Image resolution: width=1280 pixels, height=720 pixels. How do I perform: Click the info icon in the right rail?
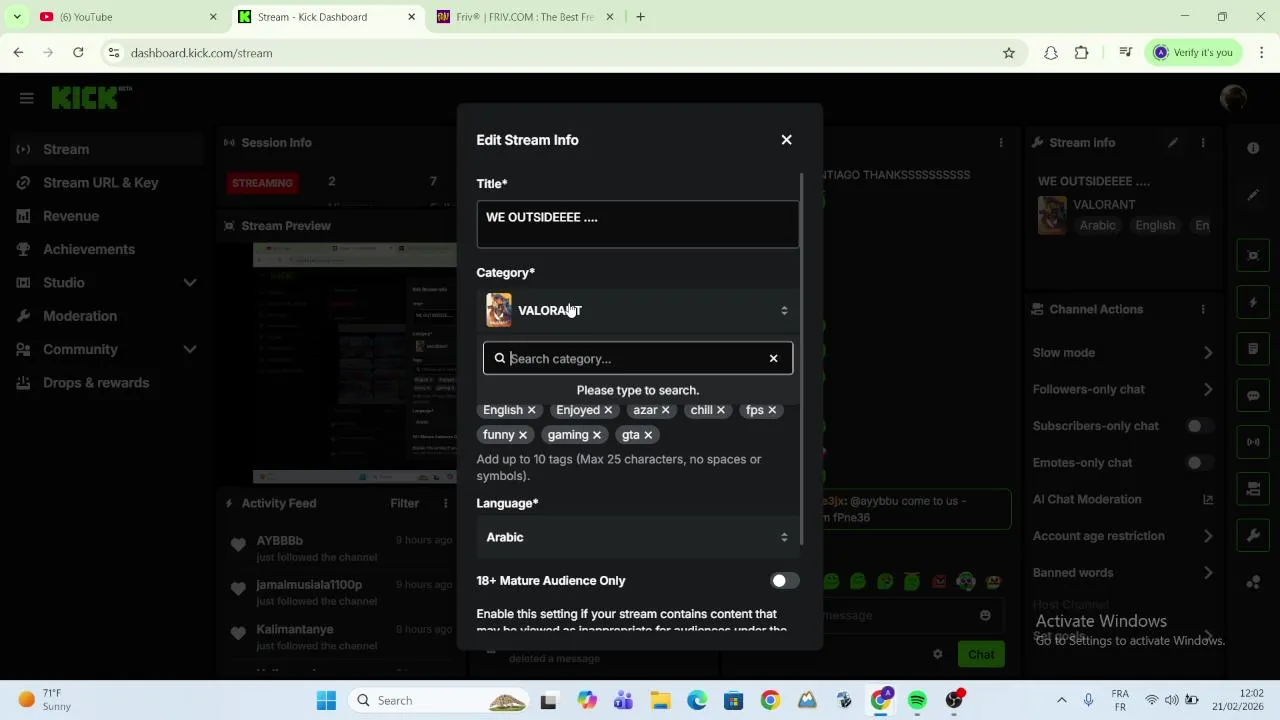coord(1253,148)
